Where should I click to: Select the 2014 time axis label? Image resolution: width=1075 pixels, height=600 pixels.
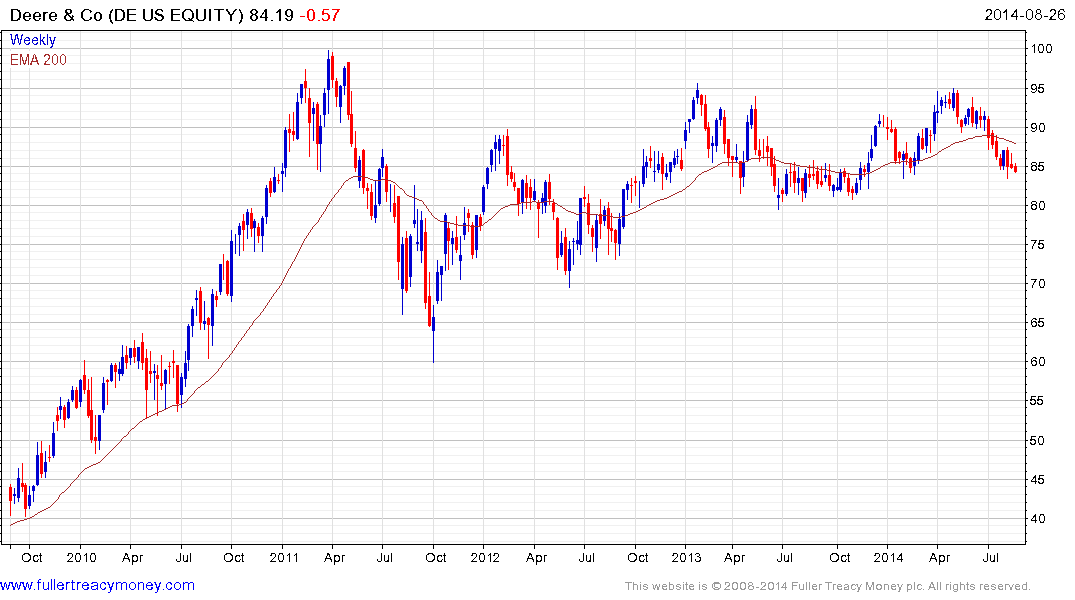pos(889,557)
